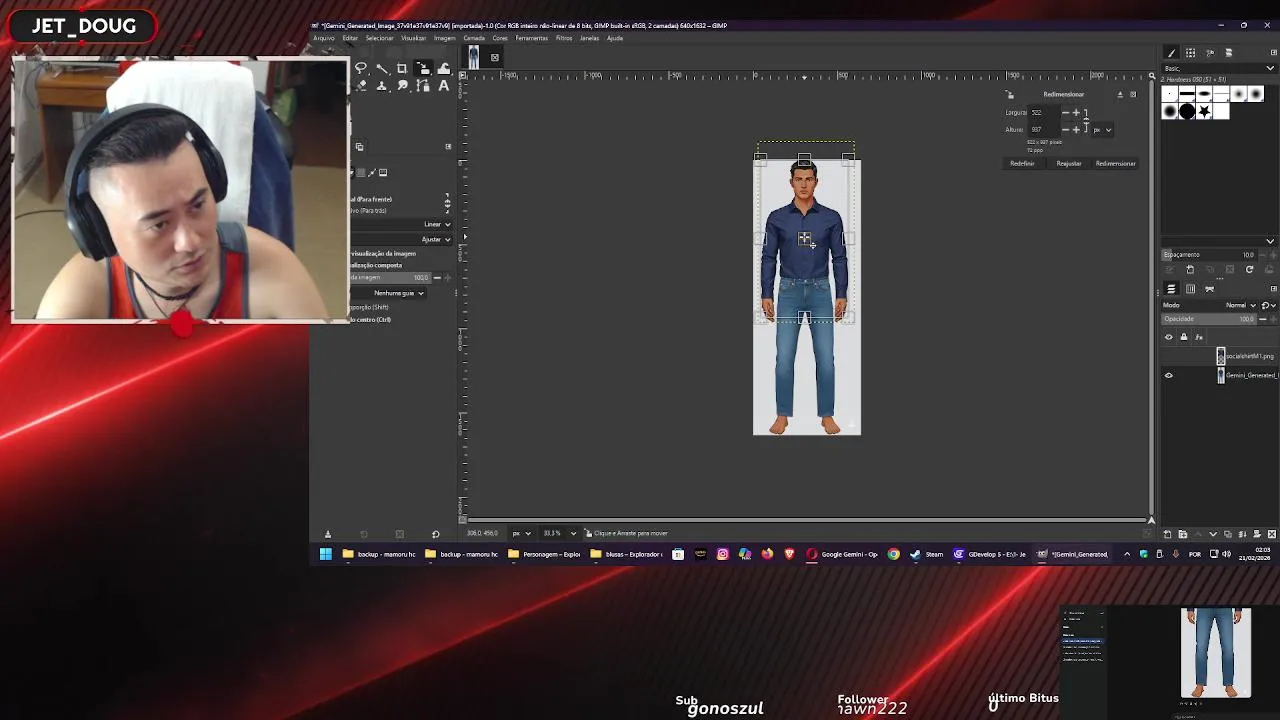1280x720 pixels.
Task: Open the Layers tab icon
Action: (1171, 289)
